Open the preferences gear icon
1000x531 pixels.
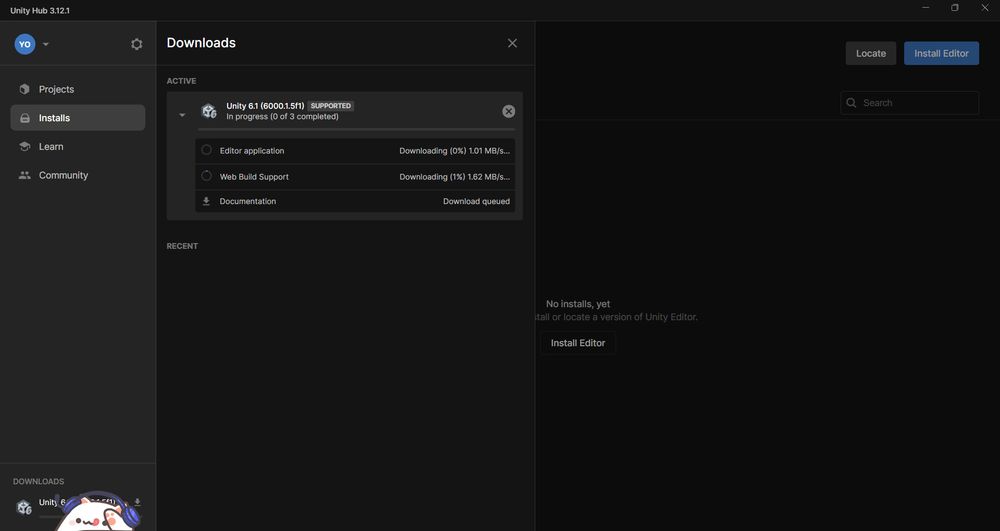coord(136,44)
